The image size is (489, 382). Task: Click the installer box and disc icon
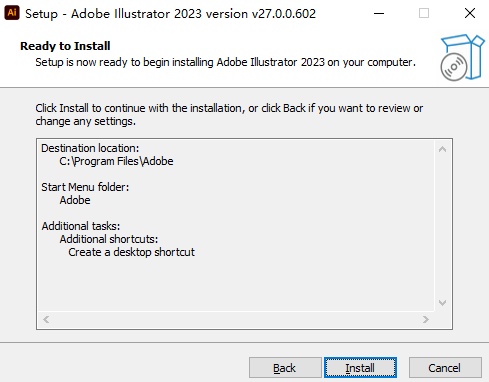click(462, 58)
